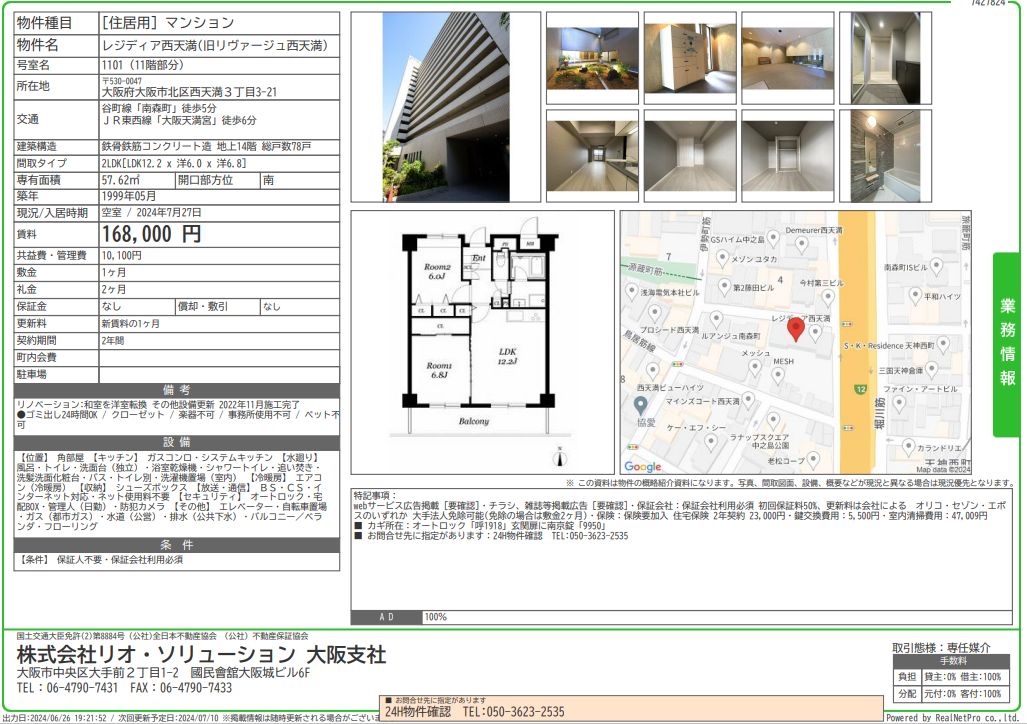
Task: Click the 空室 / 2024年7月27日 value
Action: click(151, 213)
